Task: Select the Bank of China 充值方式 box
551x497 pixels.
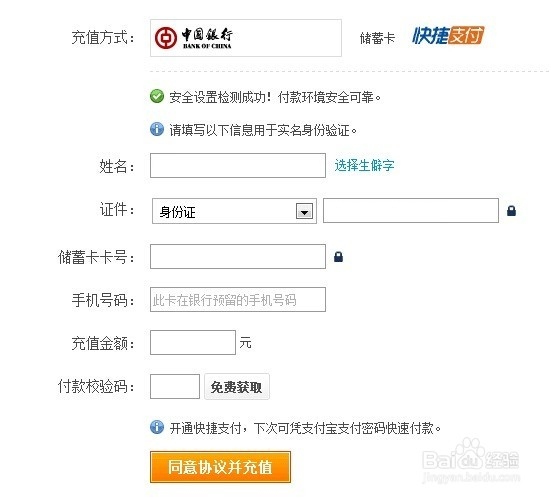Action: [246, 38]
